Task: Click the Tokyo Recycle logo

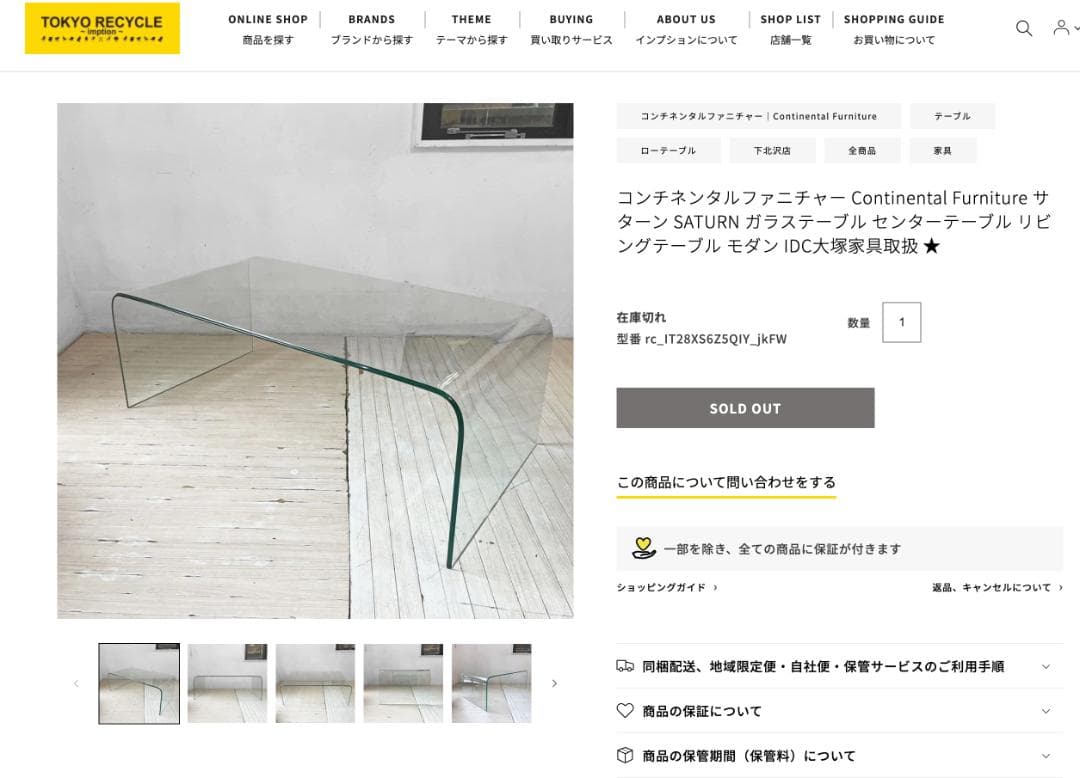Action: coord(102,28)
